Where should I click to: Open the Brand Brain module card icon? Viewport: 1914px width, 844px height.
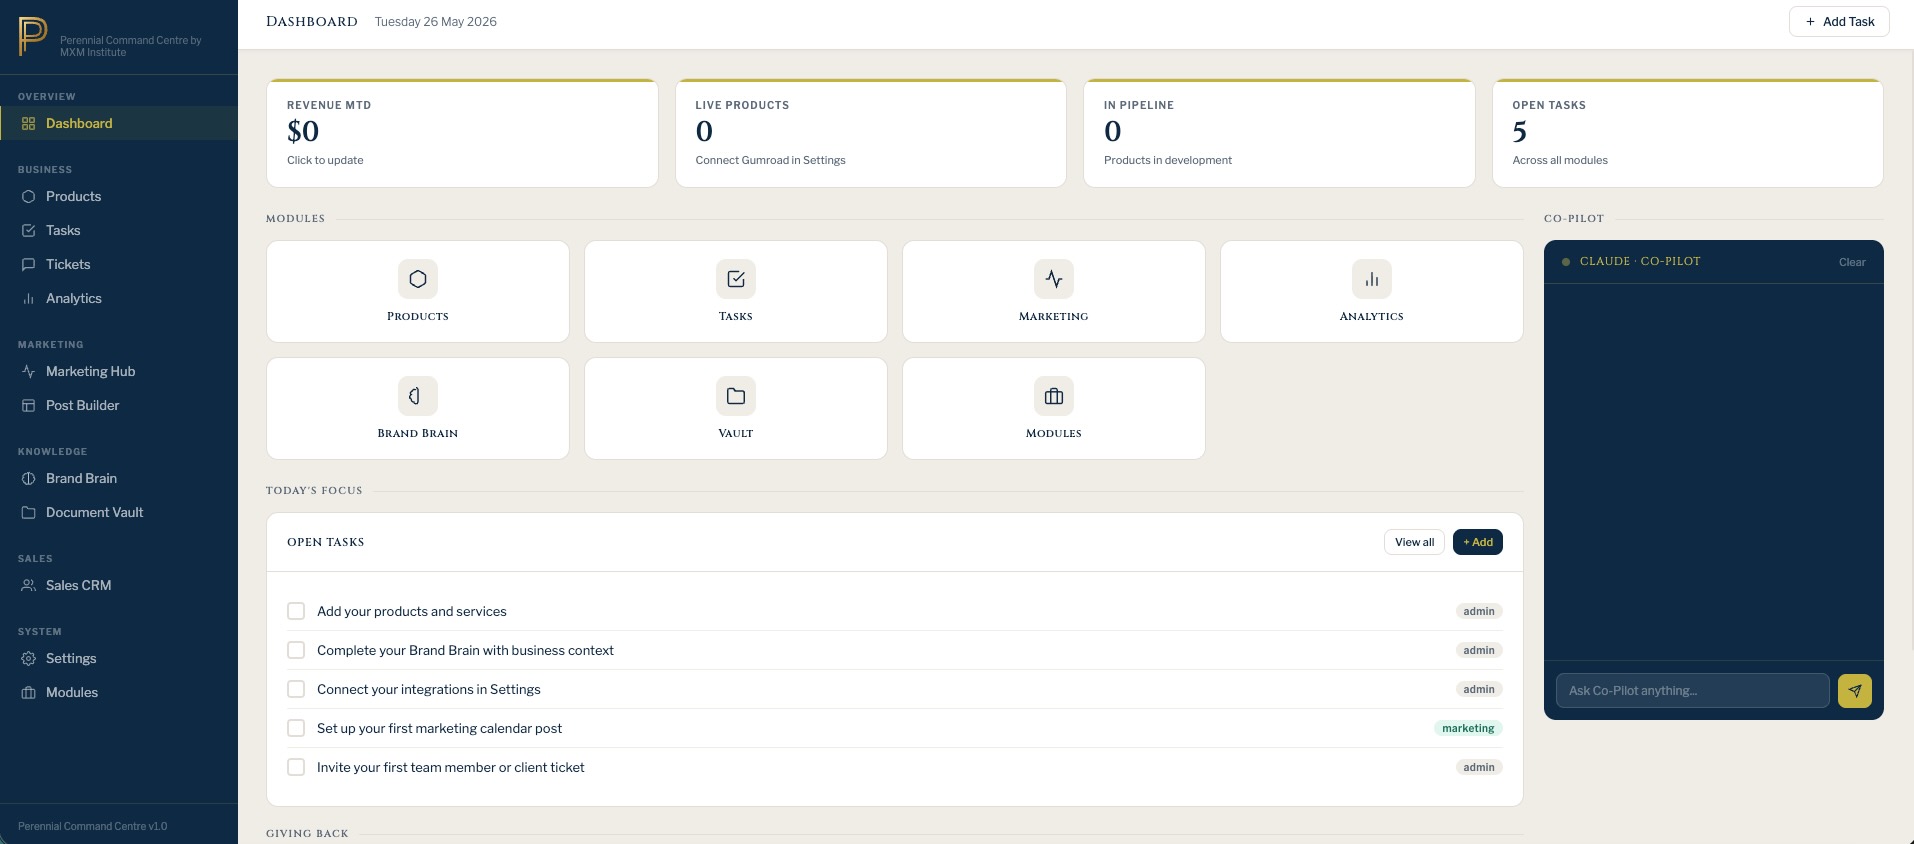point(418,396)
